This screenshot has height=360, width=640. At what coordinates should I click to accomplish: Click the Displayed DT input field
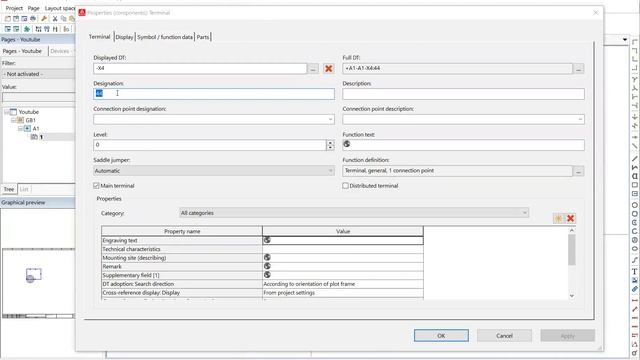coord(200,68)
